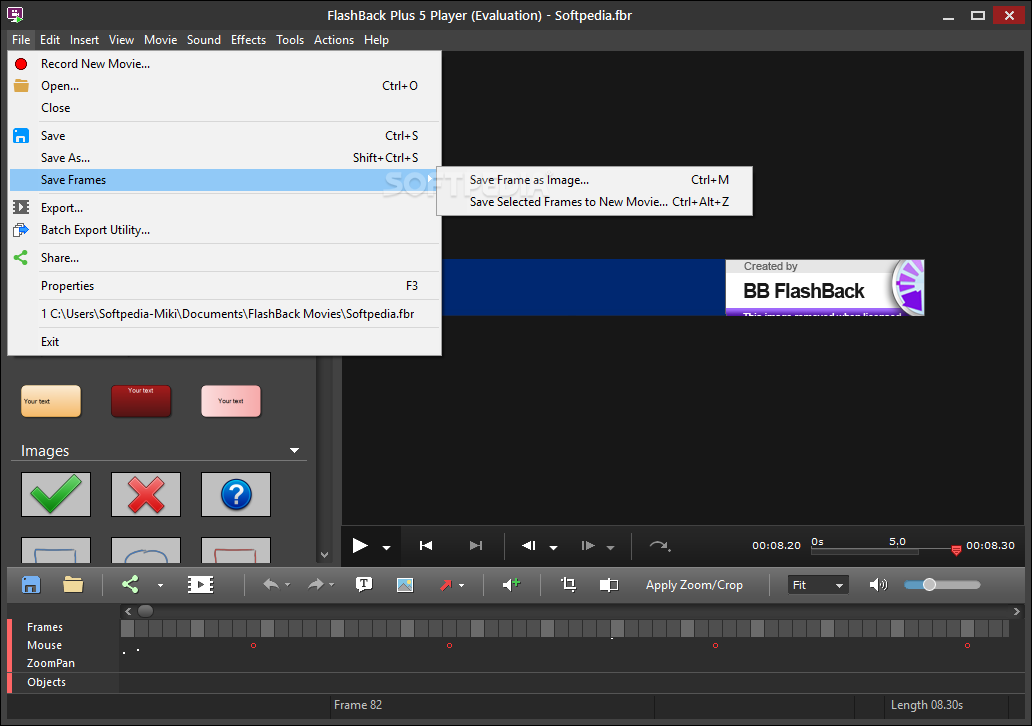Jump to movie end button
Viewport: 1032px width, 726px height.
coord(476,546)
